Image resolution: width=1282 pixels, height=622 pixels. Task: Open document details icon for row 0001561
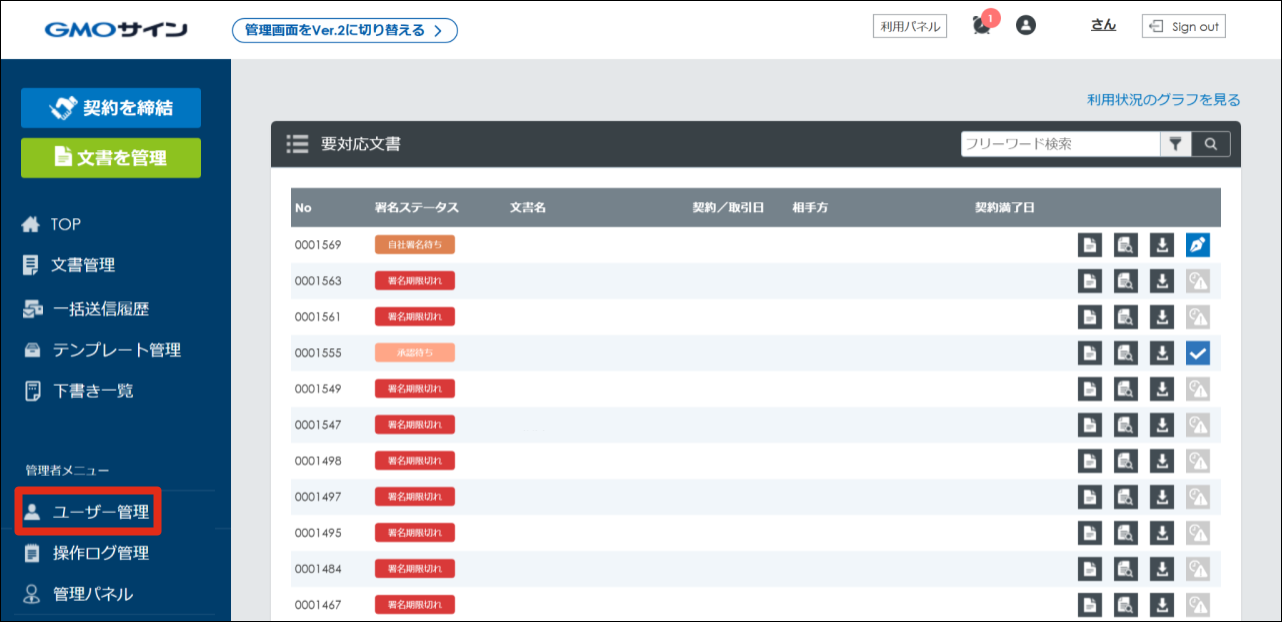coord(1089,317)
